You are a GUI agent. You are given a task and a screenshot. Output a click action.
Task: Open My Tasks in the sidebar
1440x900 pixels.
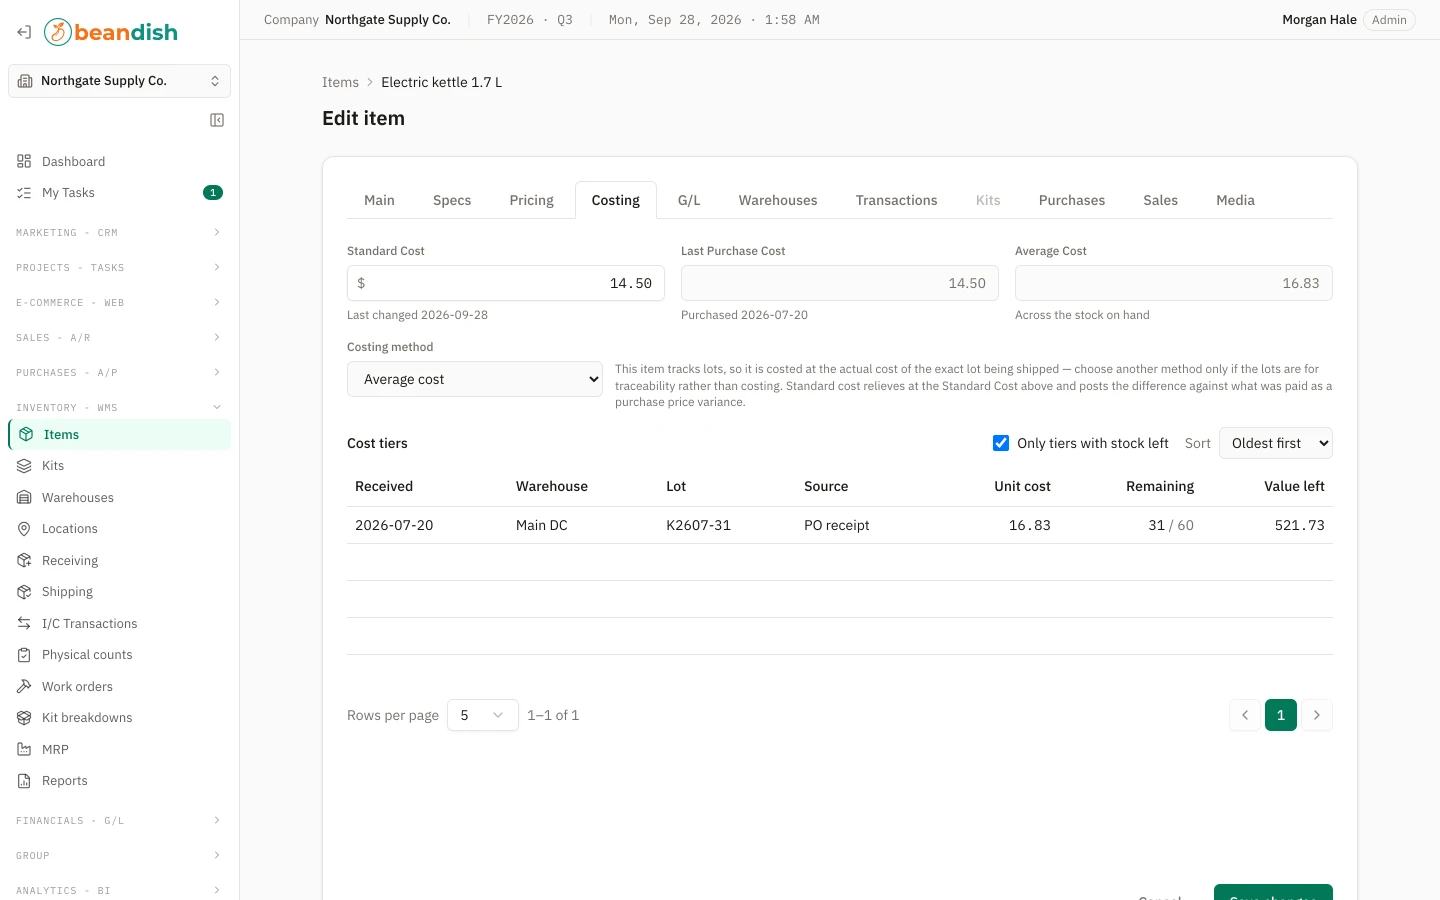119,193
